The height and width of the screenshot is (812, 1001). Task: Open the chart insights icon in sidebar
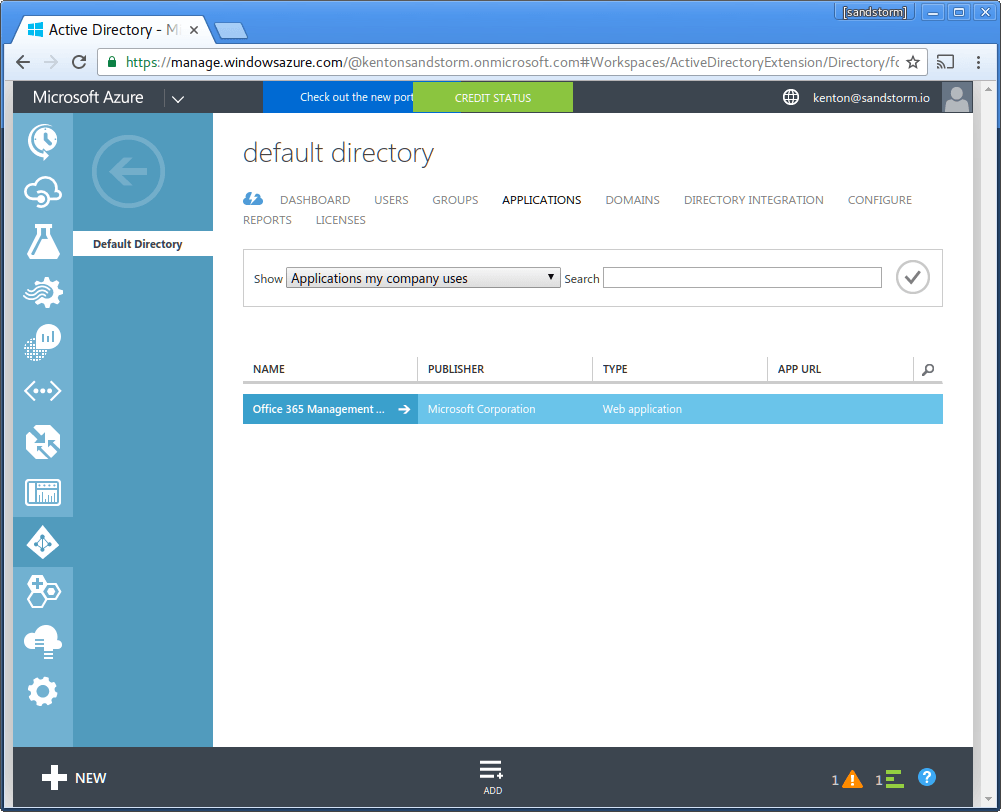(x=43, y=342)
